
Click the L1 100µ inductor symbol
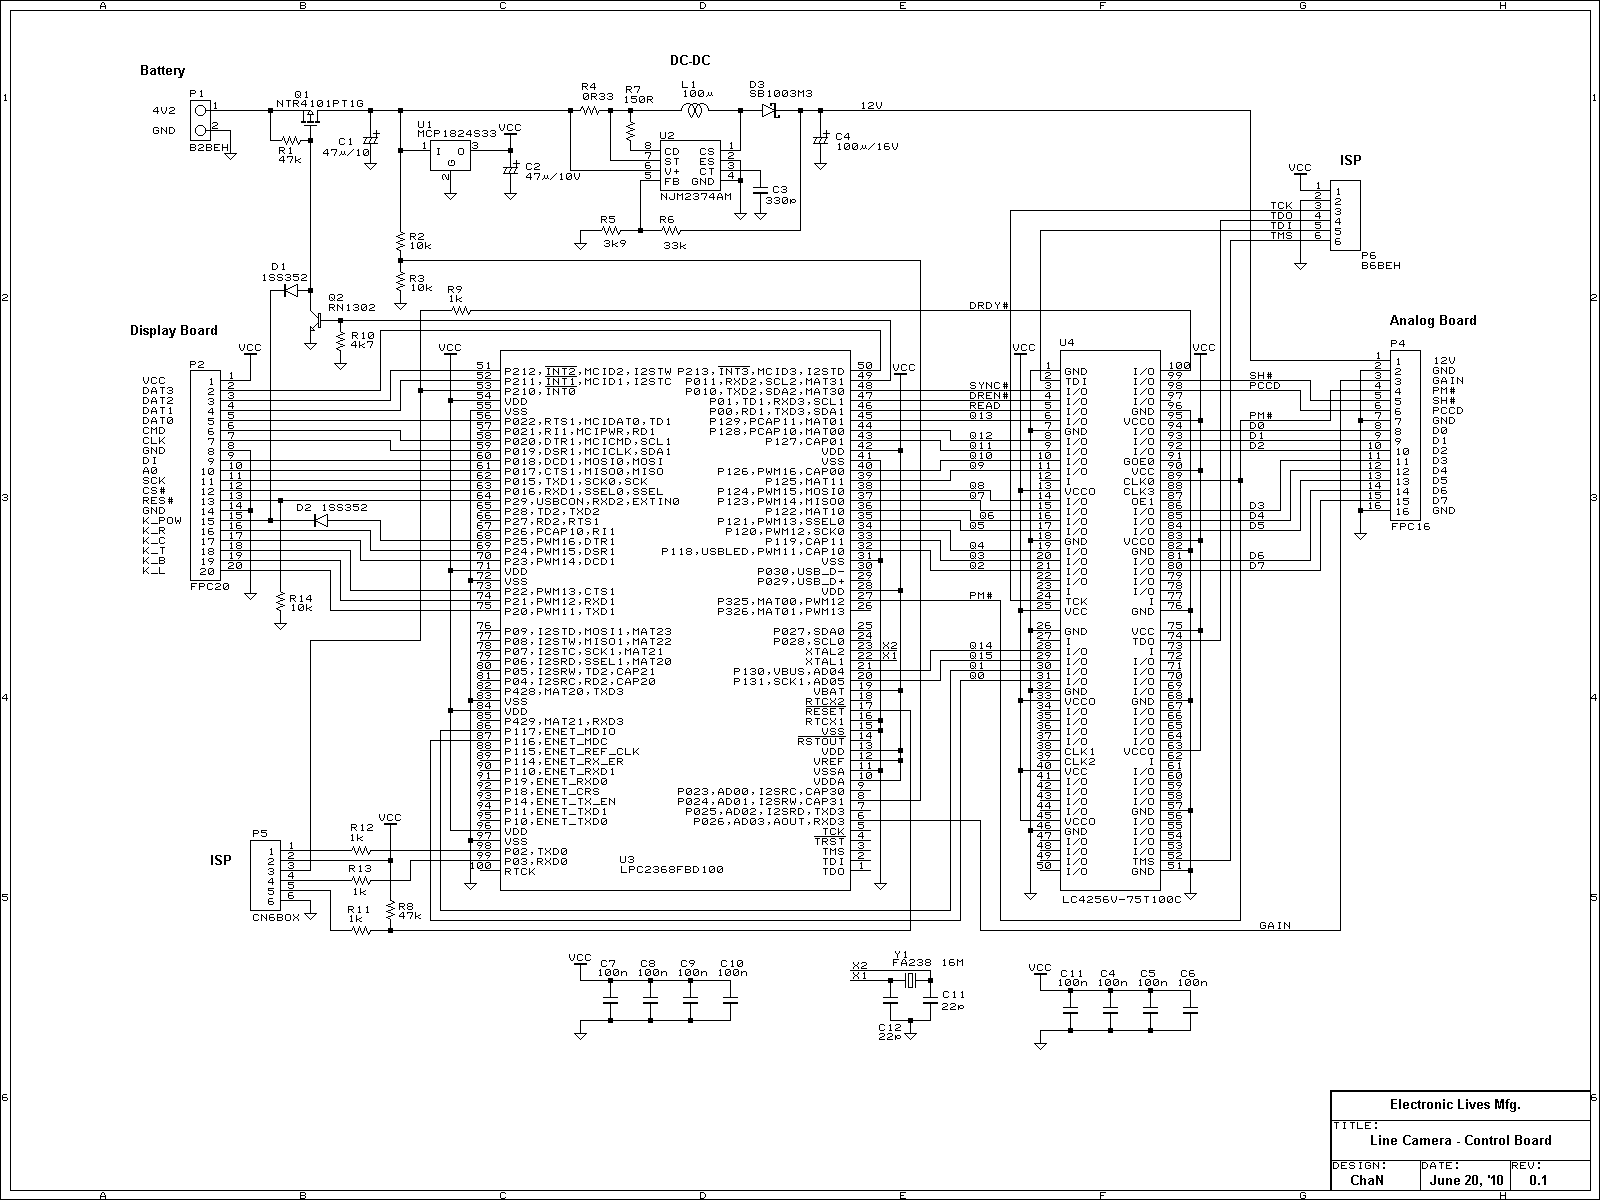pos(695,110)
